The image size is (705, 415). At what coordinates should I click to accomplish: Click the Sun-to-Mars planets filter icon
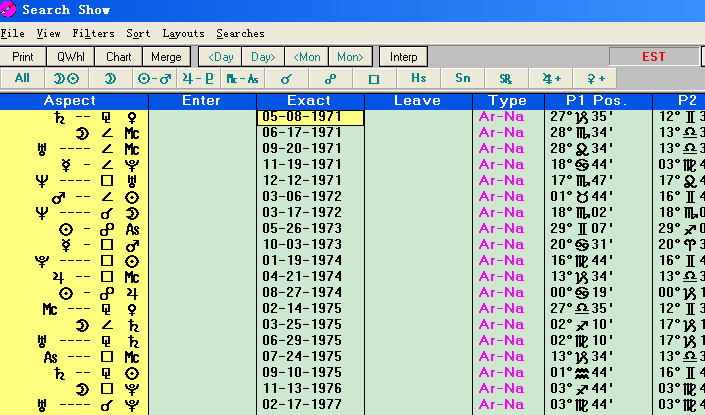point(154,78)
